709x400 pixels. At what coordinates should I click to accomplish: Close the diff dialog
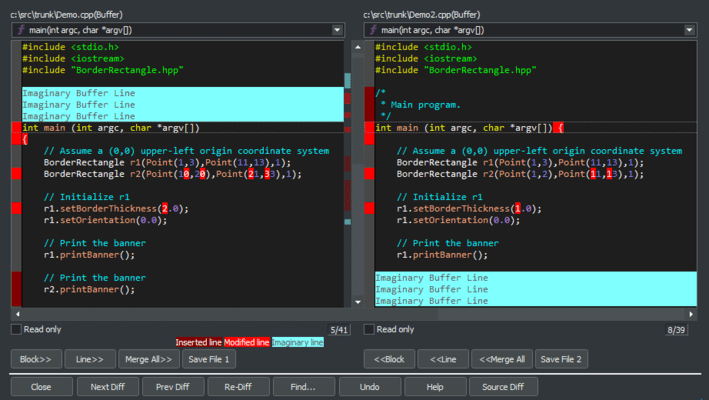pyautogui.click(x=41, y=387)
